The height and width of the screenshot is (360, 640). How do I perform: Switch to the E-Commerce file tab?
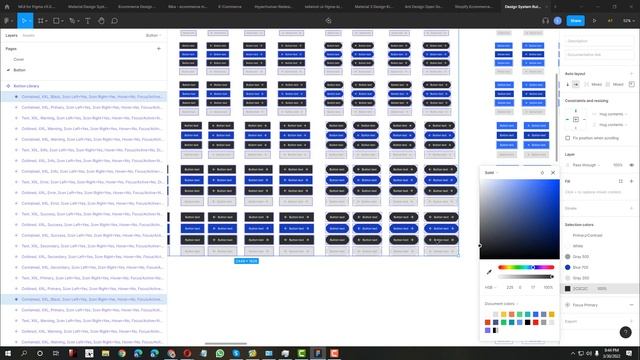230,7
